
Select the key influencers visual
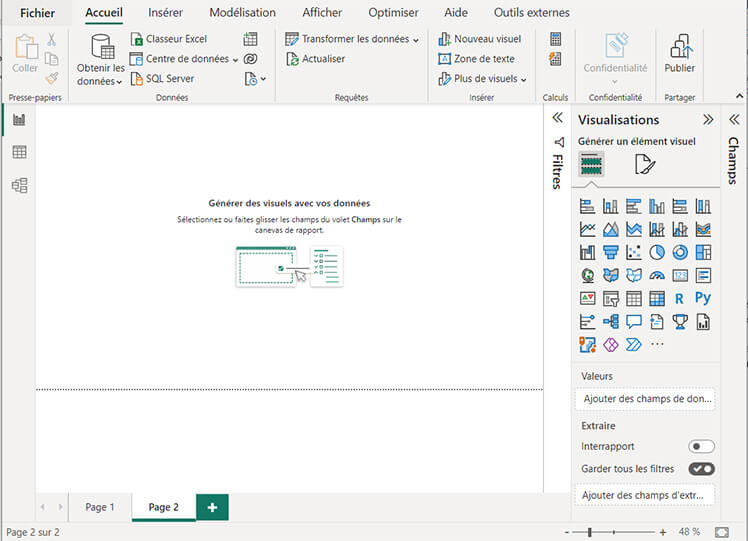point(587,322)
